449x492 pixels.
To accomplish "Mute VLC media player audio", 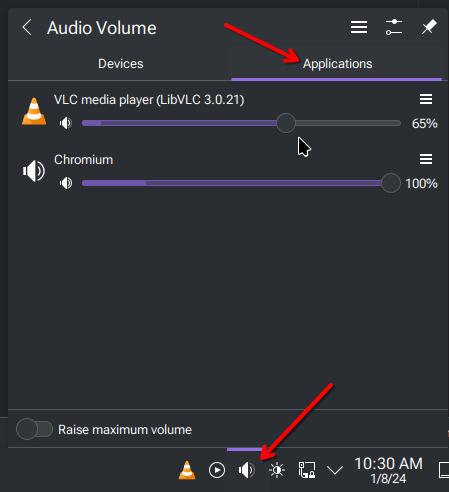I will (x=66, y=123).
